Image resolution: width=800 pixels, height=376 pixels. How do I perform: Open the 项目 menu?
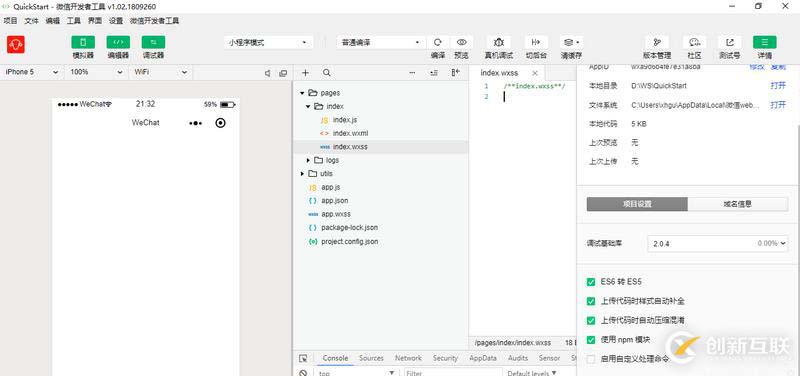[x=10, y=21]
